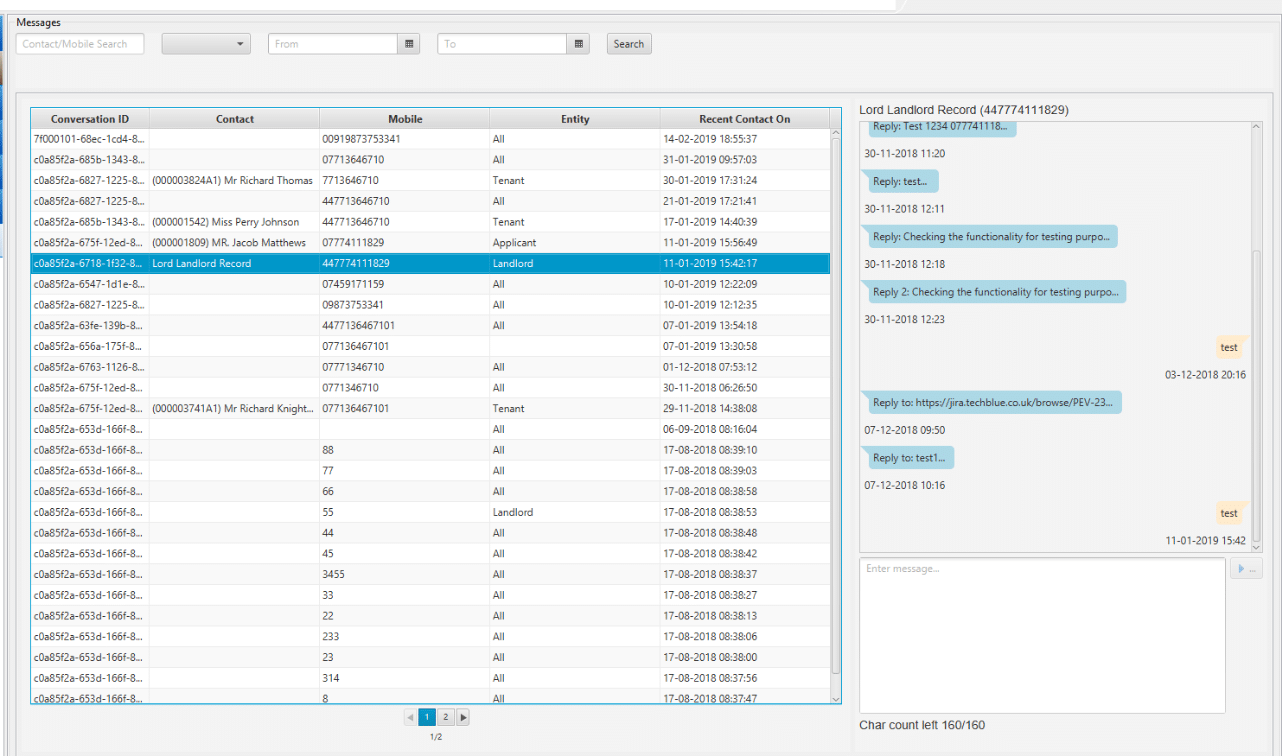1282x756 pixels.
Task: Click the Search button
Action: click(629, 44)
